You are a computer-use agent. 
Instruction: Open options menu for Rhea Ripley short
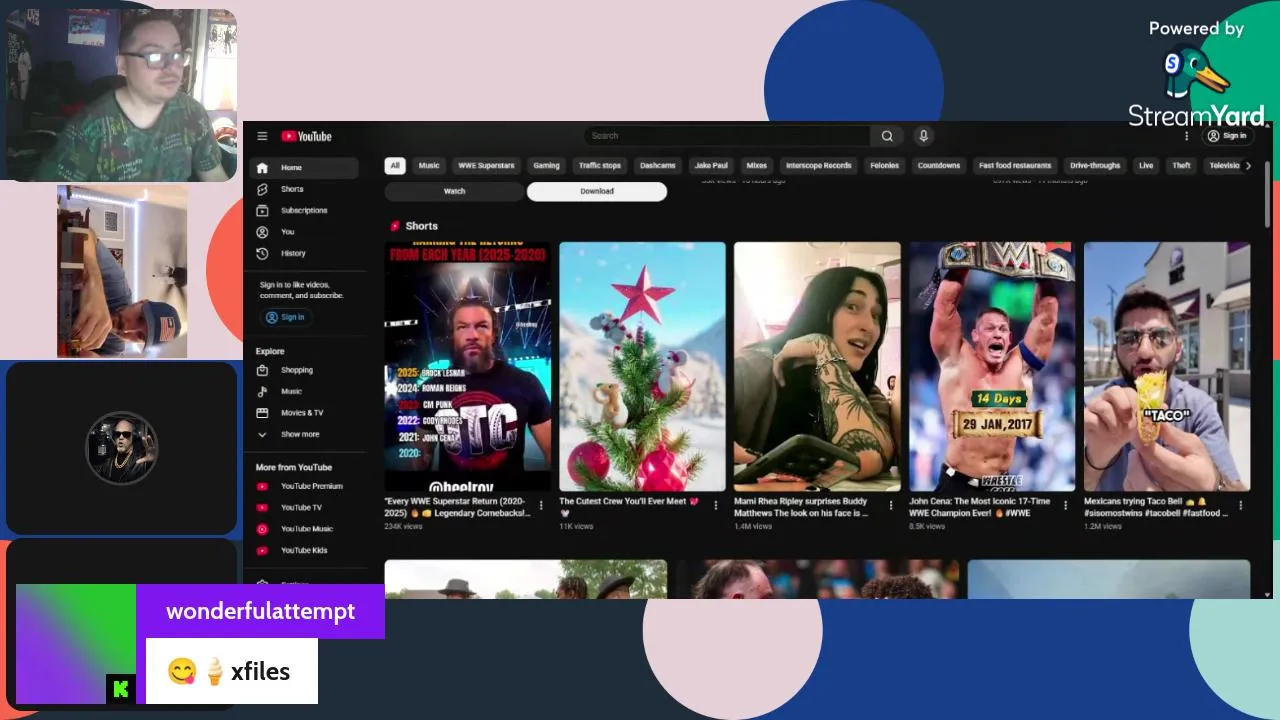click(x=891, y=506)
